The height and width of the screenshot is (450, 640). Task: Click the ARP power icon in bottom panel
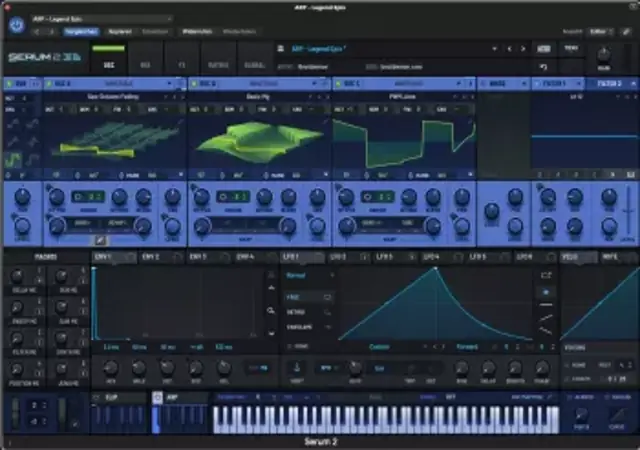(x=158, y=397)
